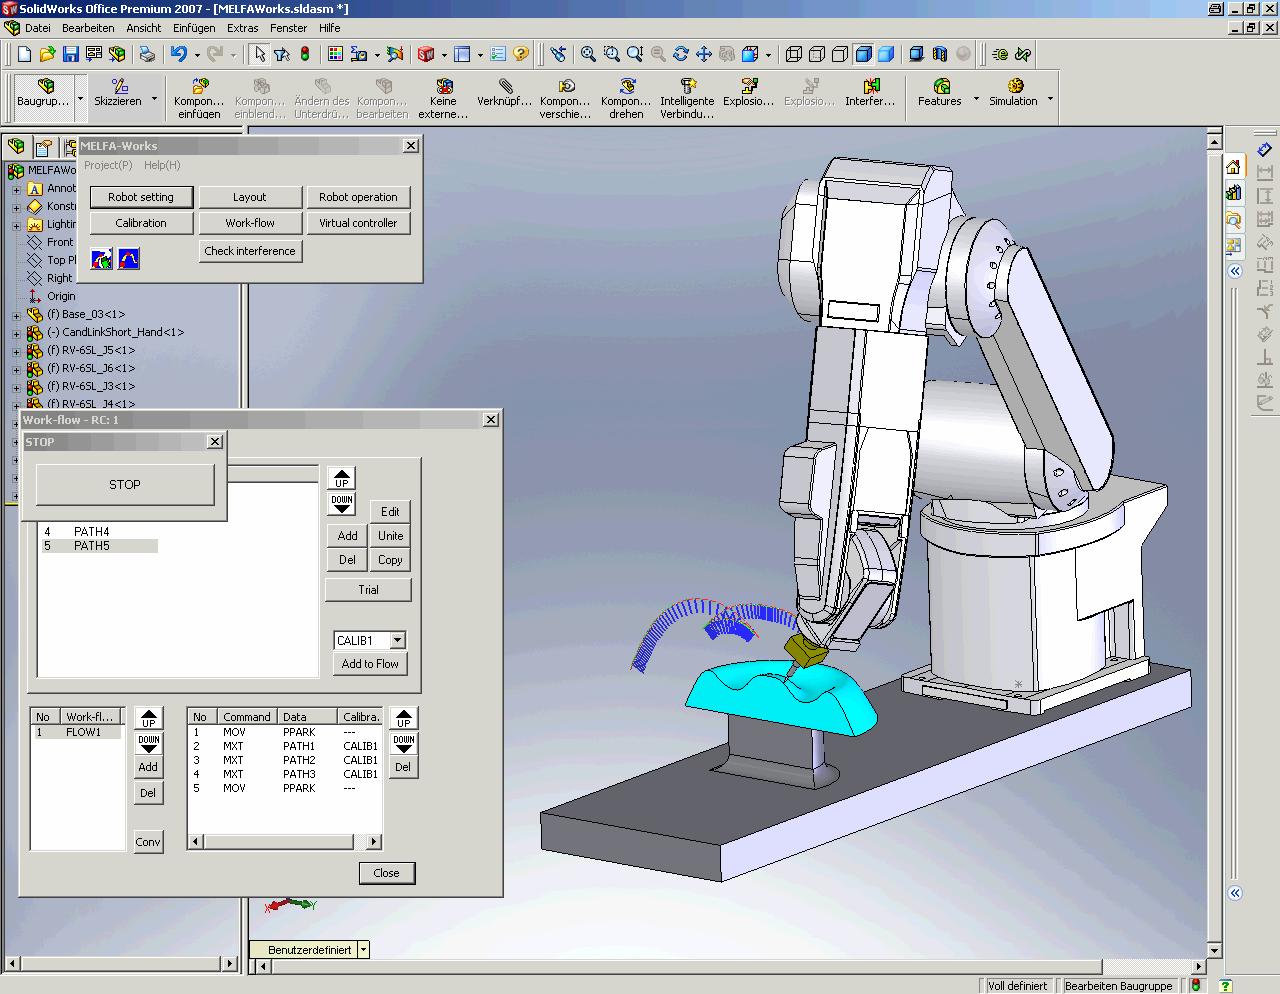Open the Ansicht menu
The width and height of the screenshot is (1280, 994).
(144, 28)
